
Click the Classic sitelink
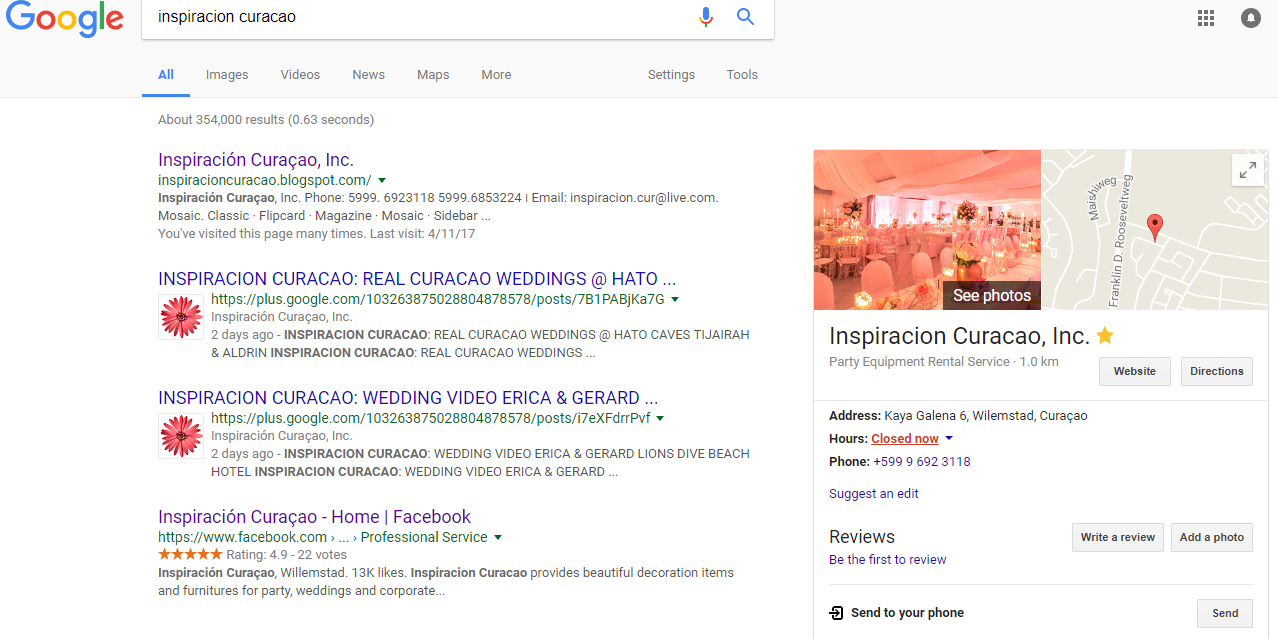(x=228, y=216)
